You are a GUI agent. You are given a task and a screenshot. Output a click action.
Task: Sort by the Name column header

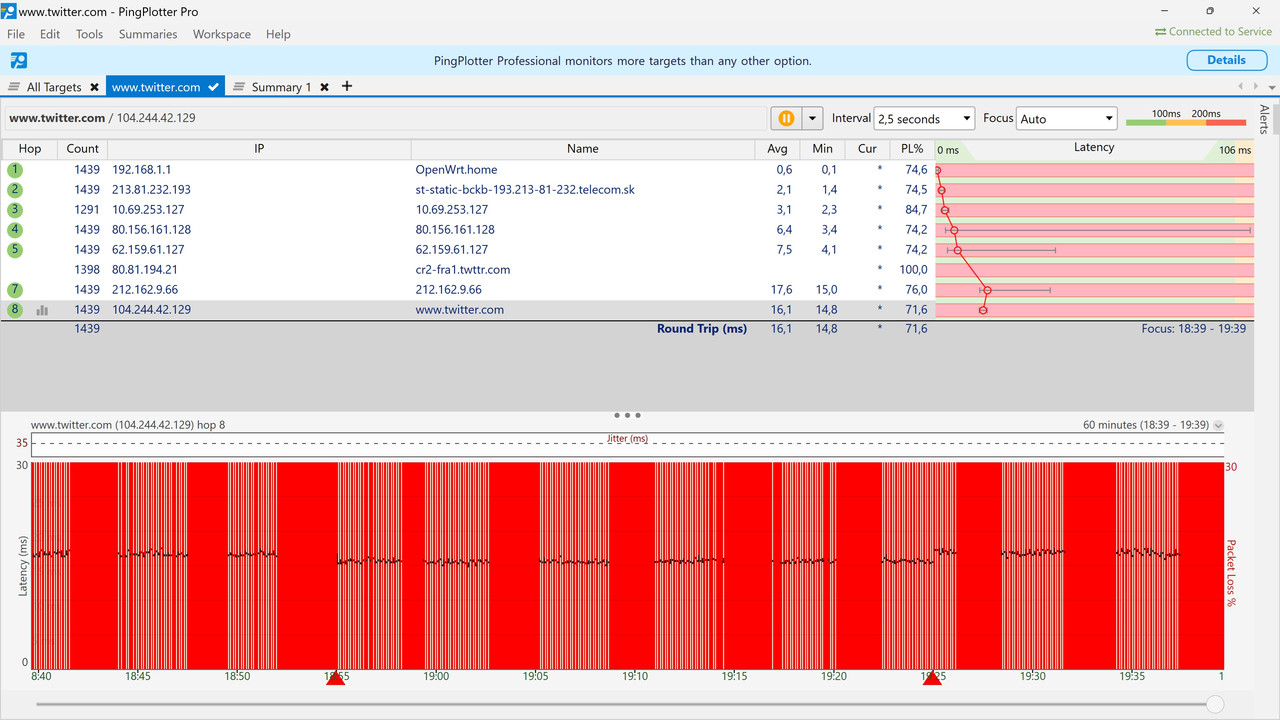coord(583,149)
